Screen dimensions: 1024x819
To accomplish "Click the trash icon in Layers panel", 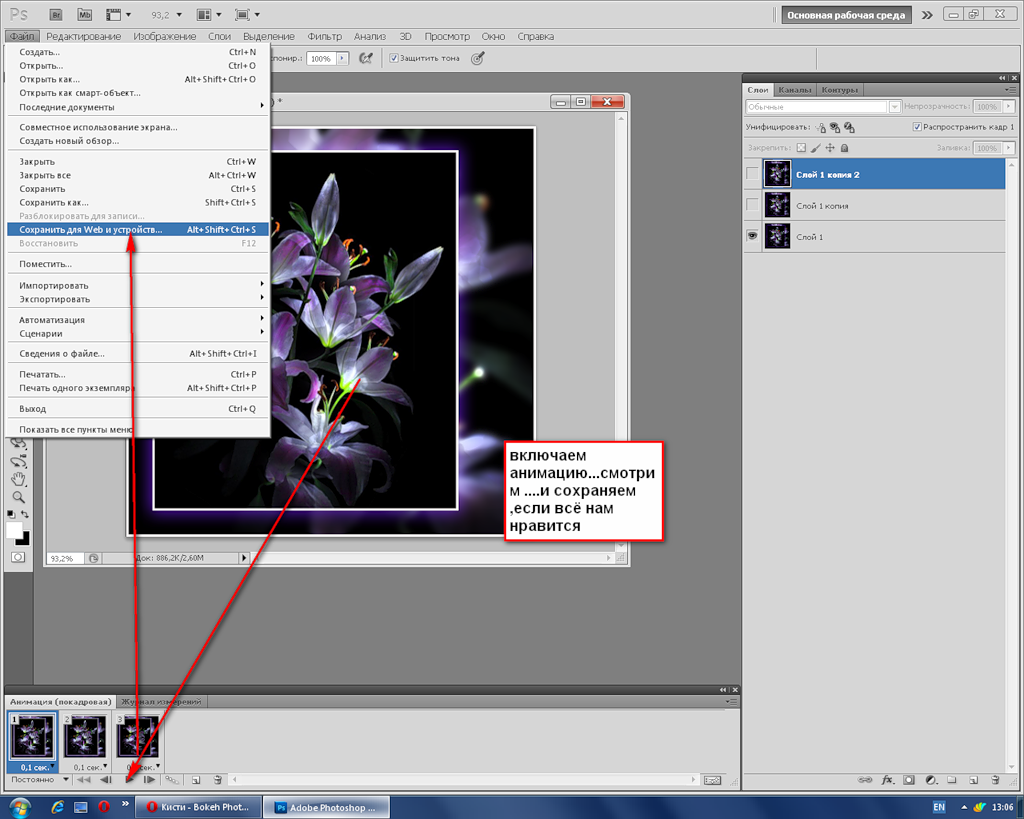I will [995, 779].
